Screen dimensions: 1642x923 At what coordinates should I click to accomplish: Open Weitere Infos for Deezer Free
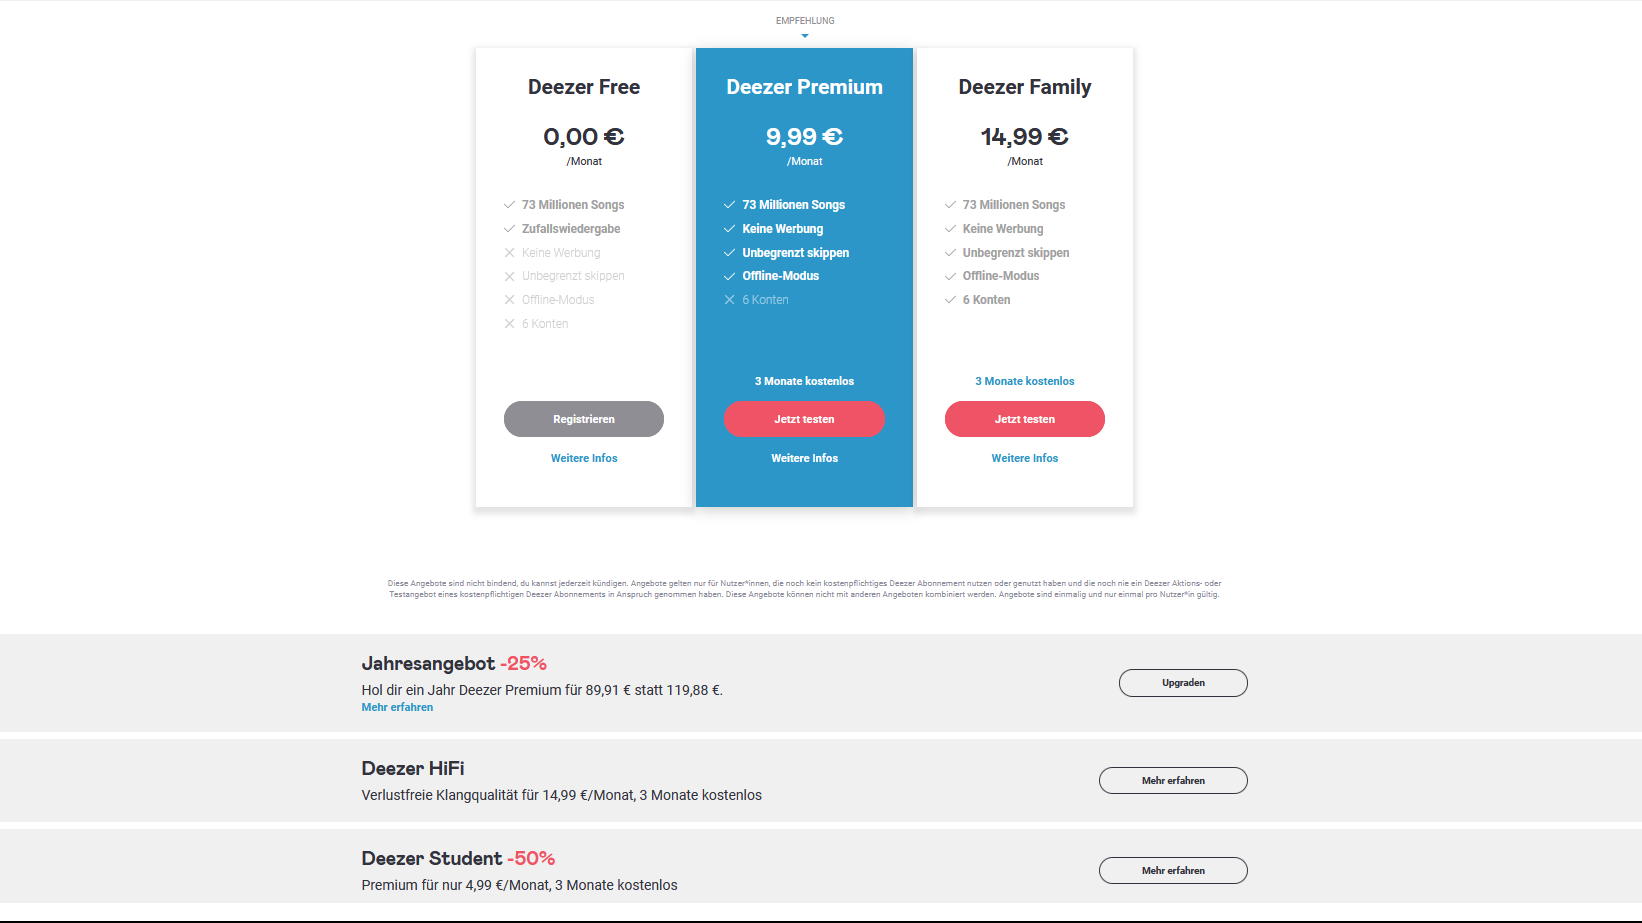(584, 458)
